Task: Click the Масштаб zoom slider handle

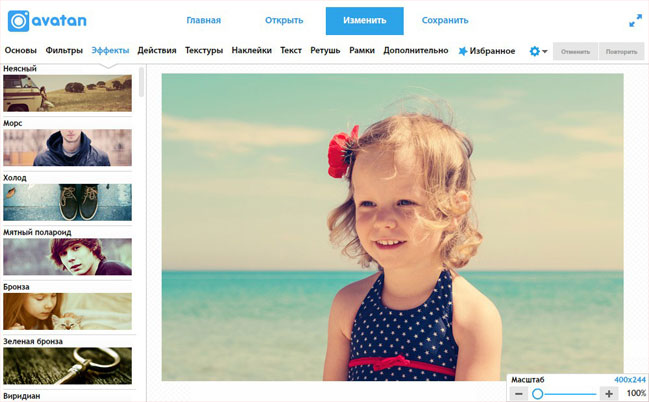Action: (x=538, y=393)
